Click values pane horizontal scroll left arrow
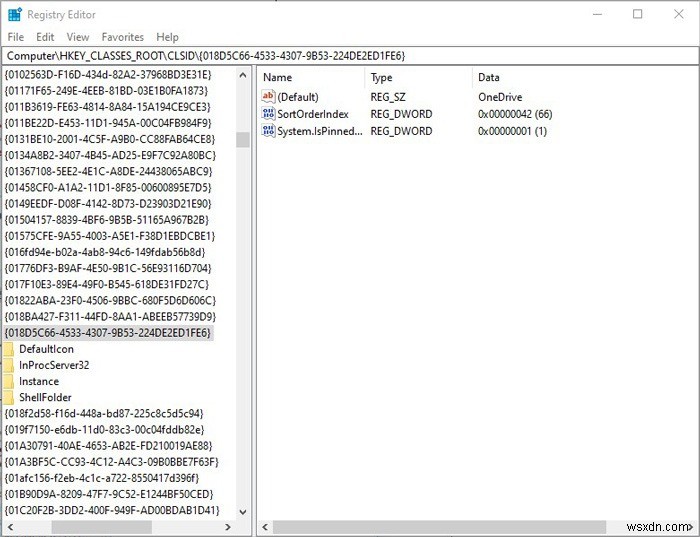 [265, 527]
